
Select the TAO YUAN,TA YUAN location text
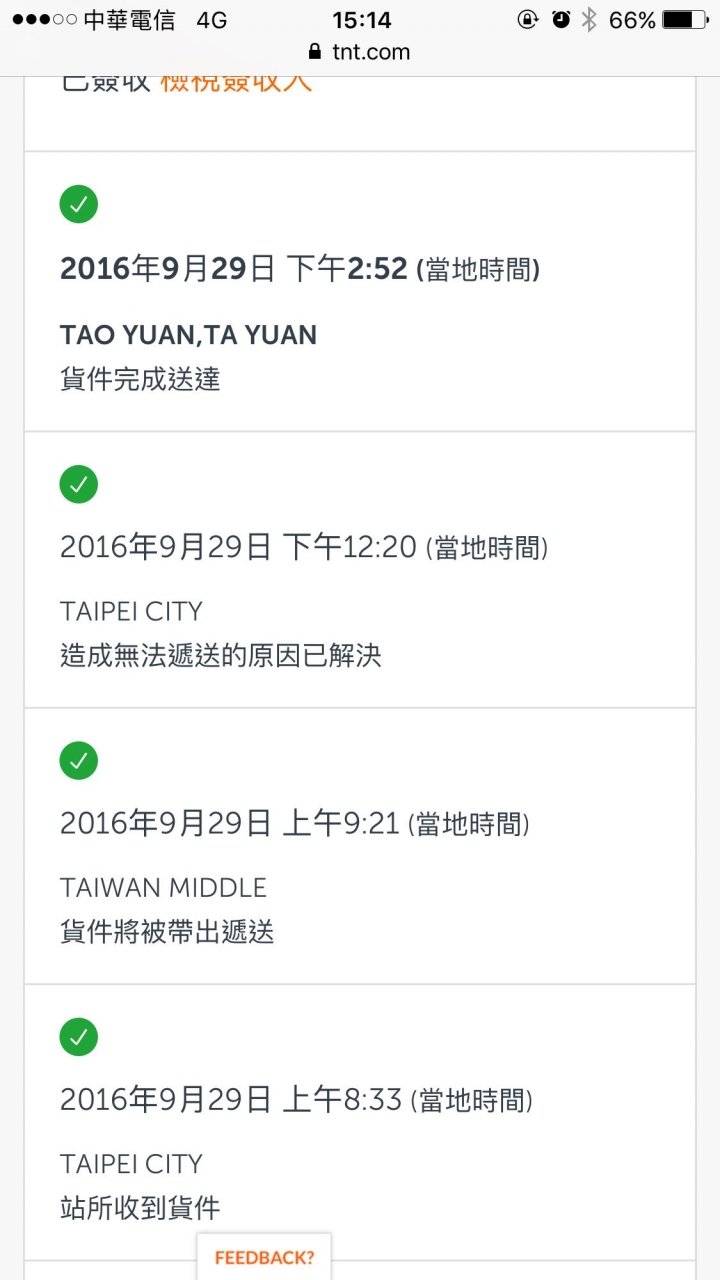188,335
